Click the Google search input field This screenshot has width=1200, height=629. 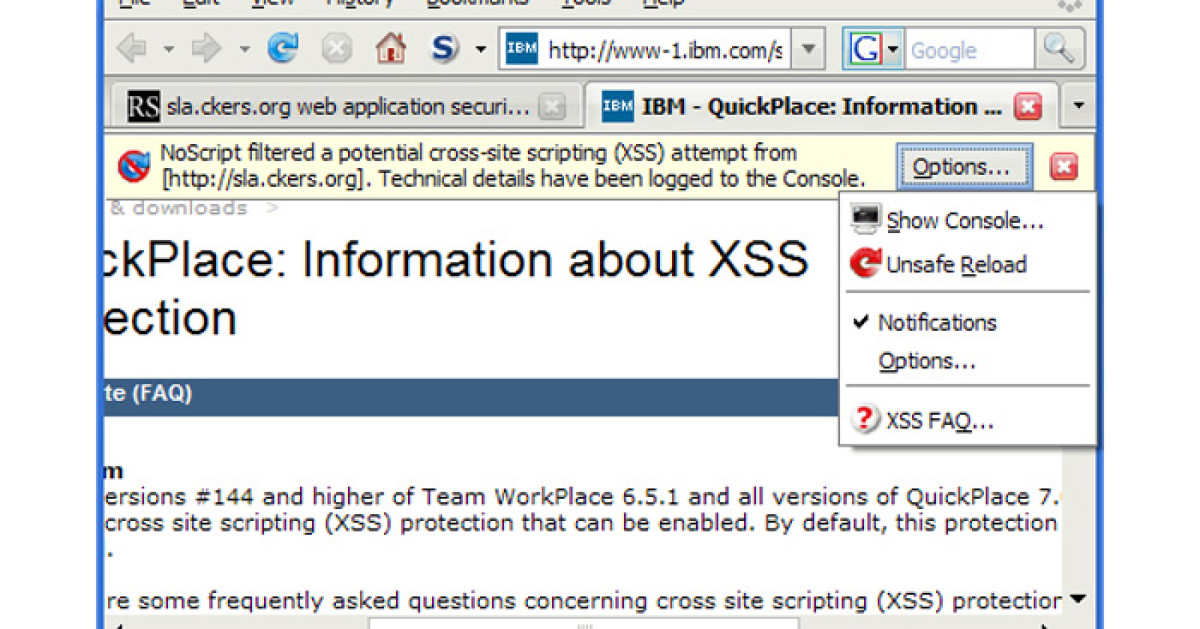pos(970,49)
